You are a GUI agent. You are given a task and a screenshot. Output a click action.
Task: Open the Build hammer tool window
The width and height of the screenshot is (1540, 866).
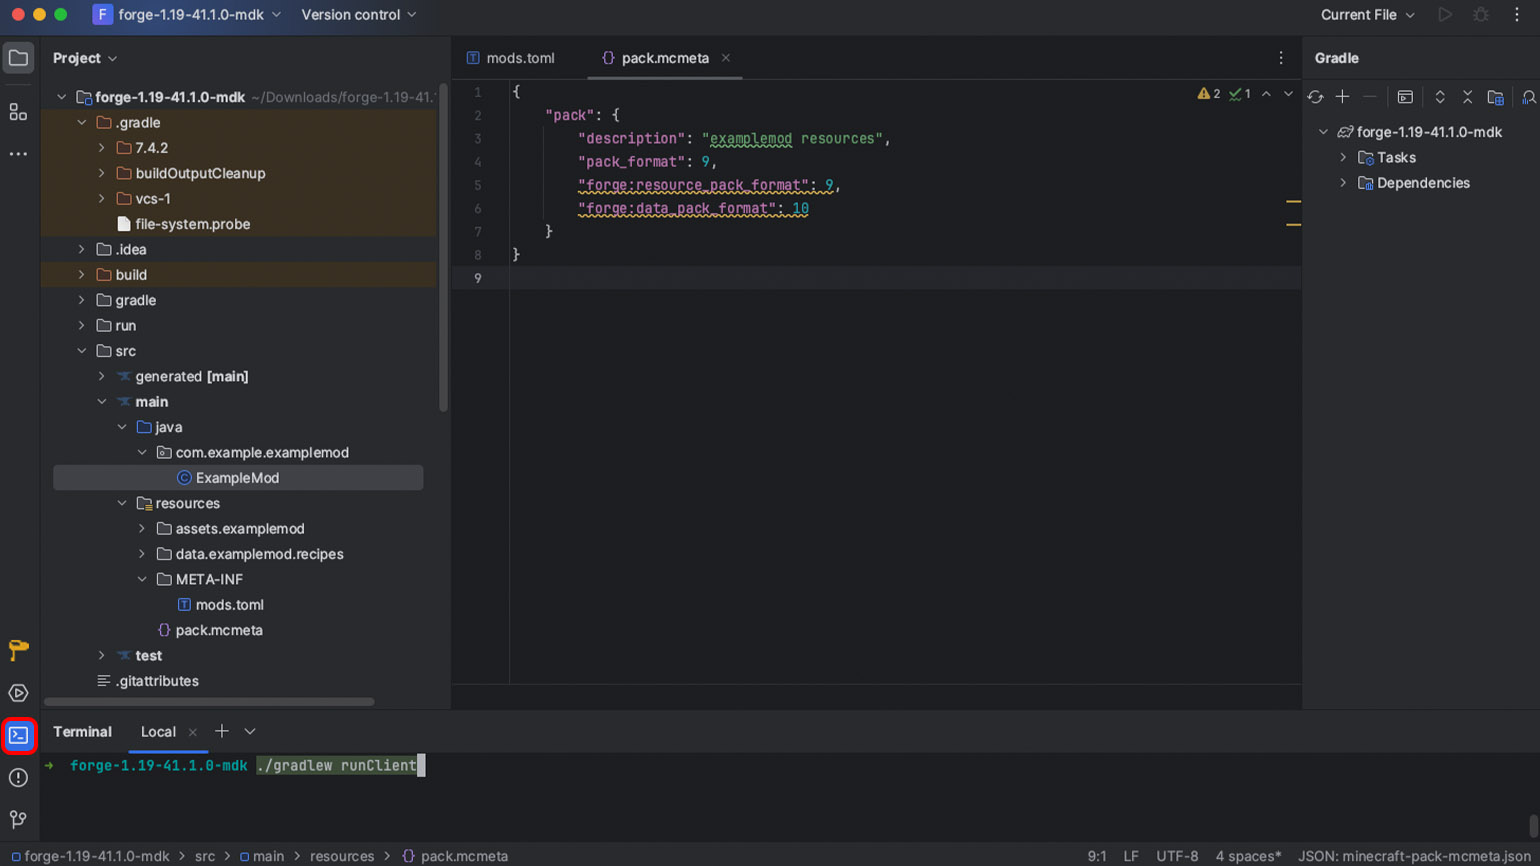click(x=18, y=650)
